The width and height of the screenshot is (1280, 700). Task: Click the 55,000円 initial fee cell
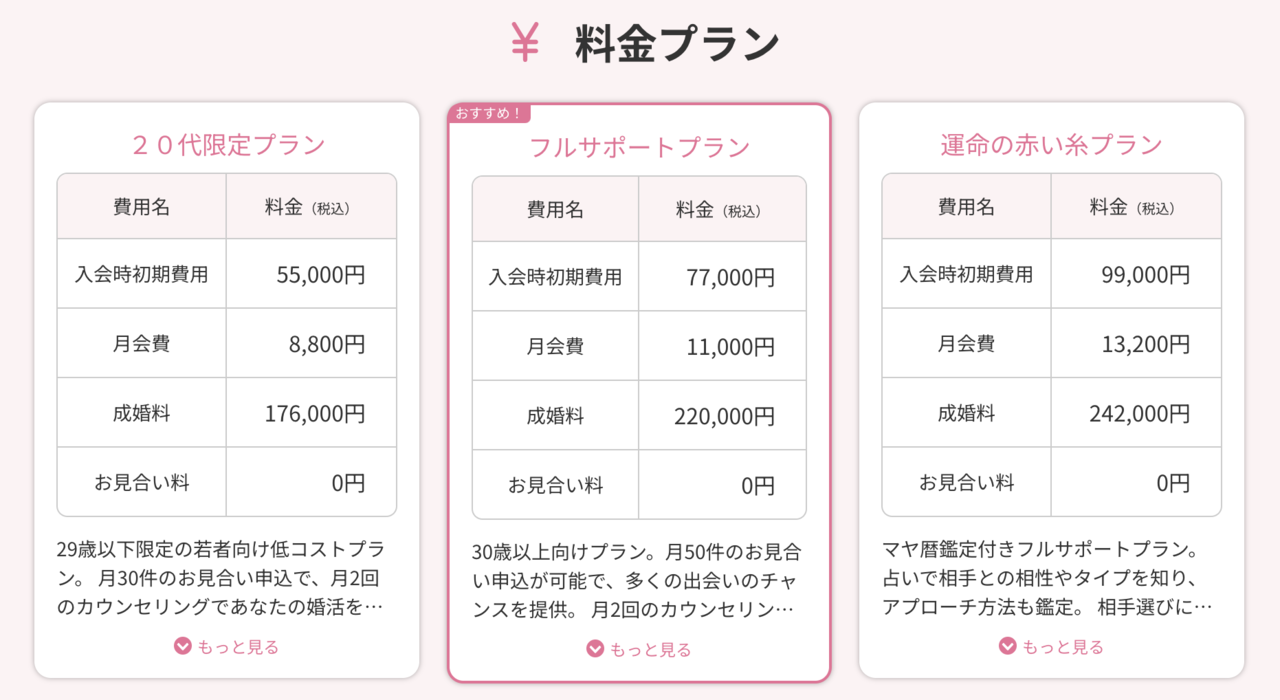point(311,274)
